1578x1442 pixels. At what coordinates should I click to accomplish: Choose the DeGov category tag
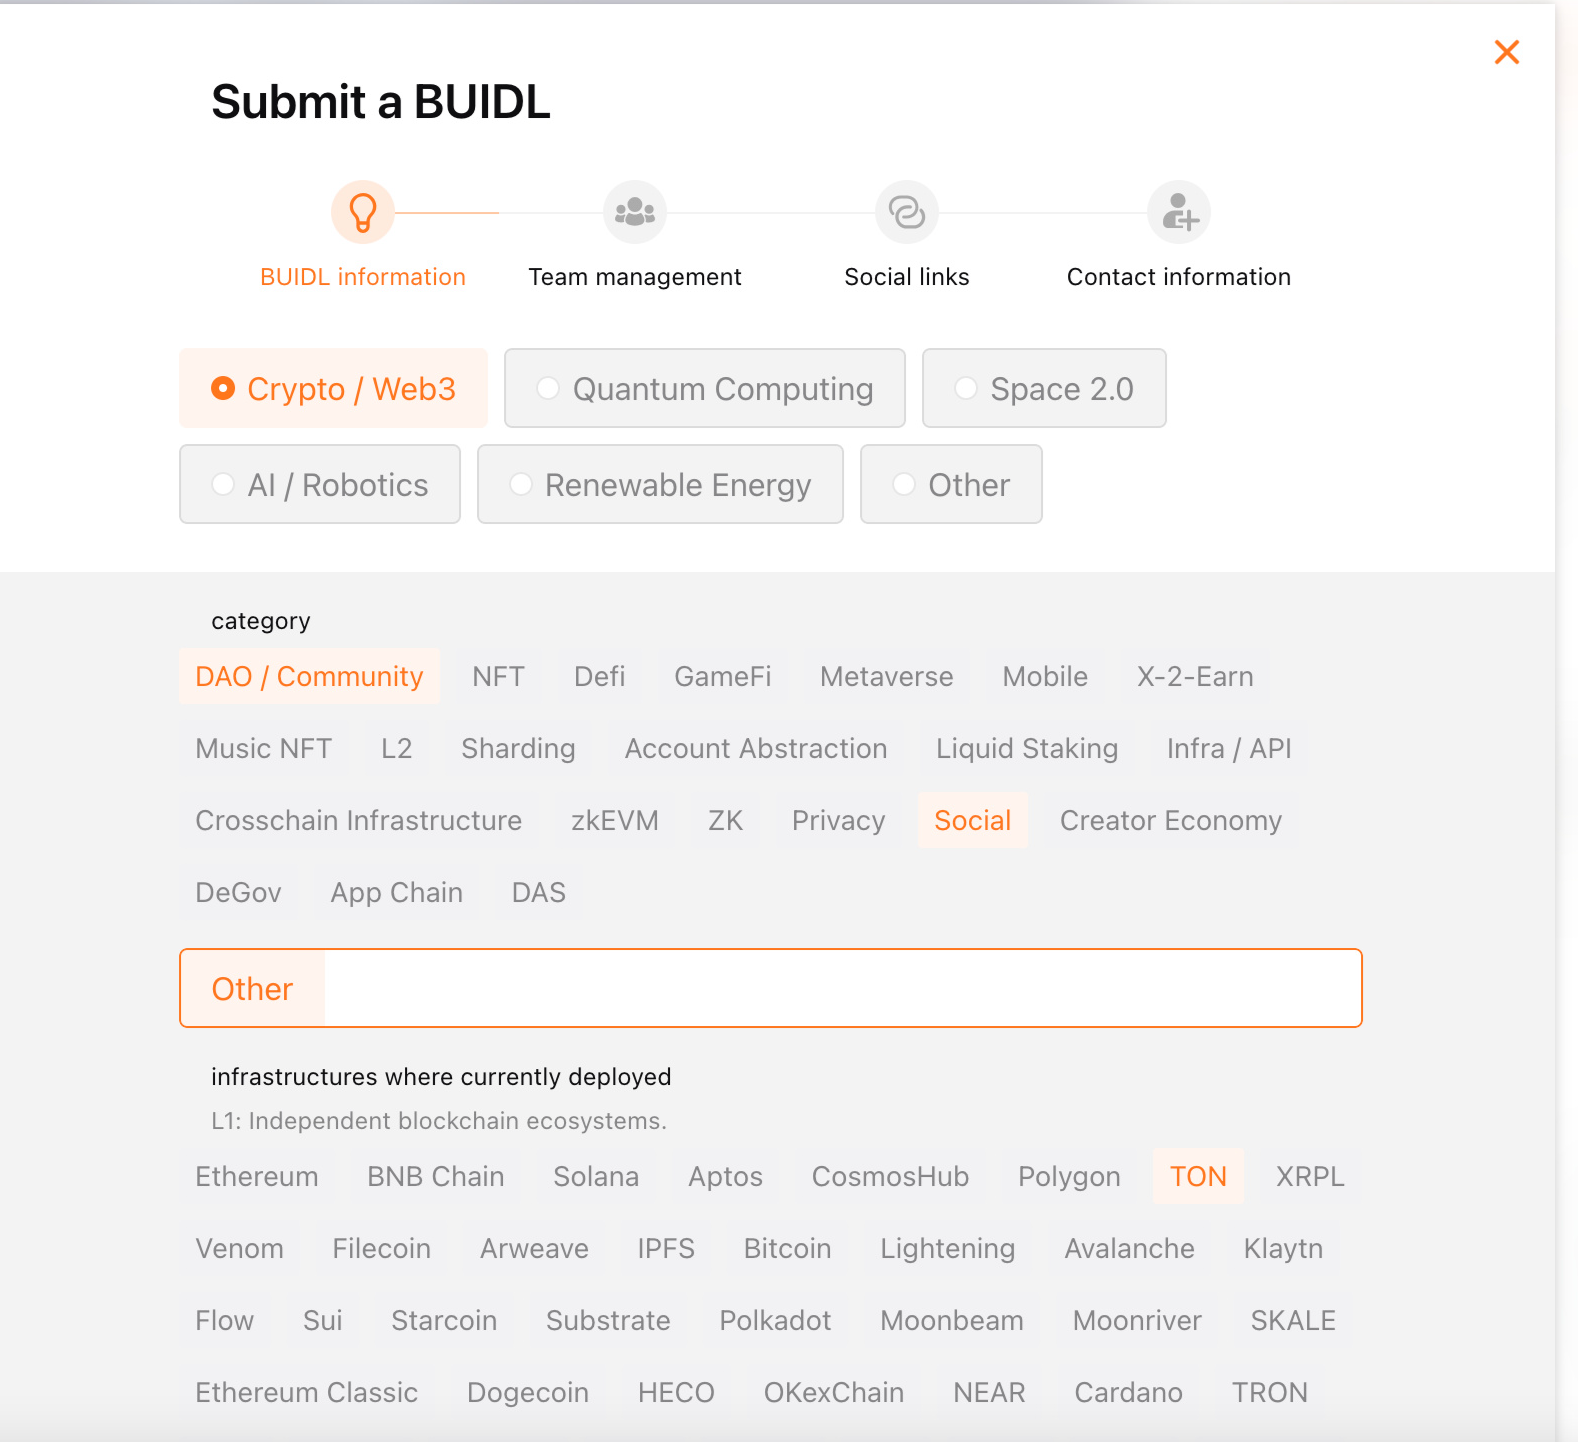pos(239,892)
